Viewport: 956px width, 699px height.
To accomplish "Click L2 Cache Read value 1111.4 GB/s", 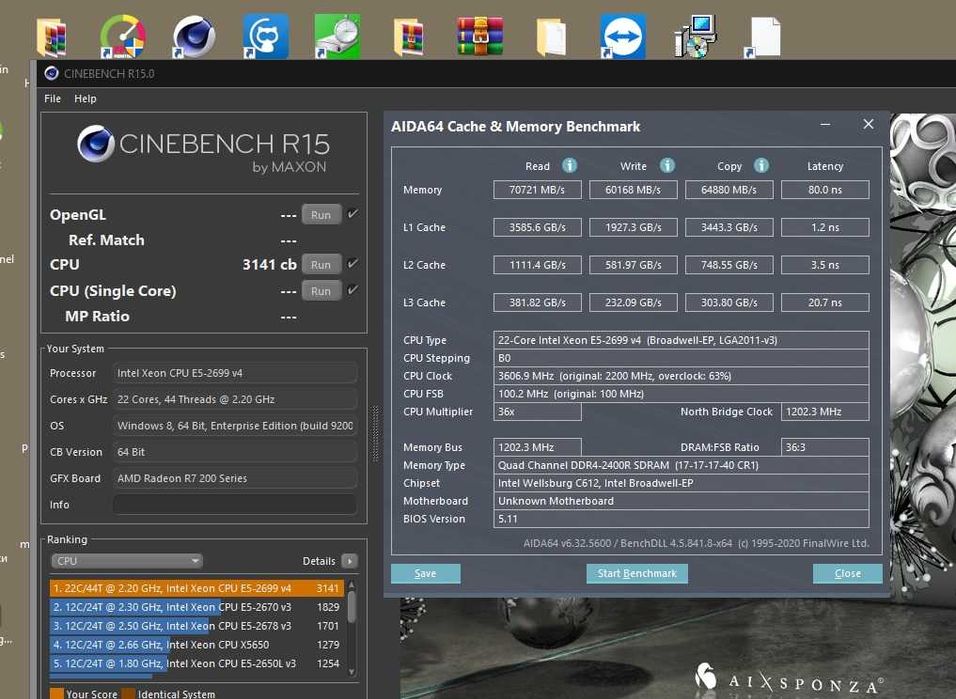I will coord(537,265).
